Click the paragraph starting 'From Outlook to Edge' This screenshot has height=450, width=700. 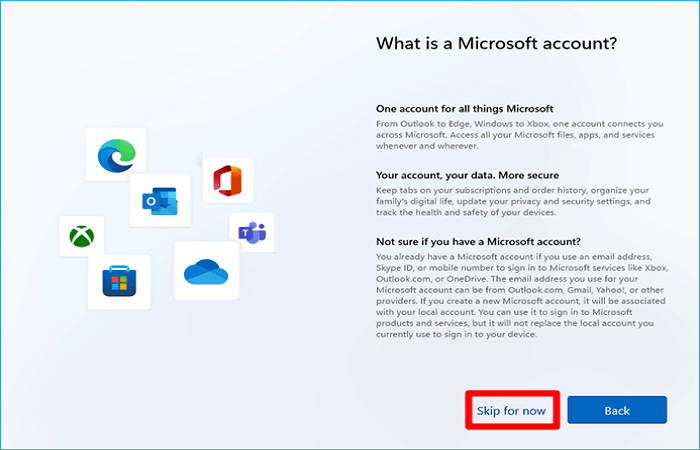520,135
